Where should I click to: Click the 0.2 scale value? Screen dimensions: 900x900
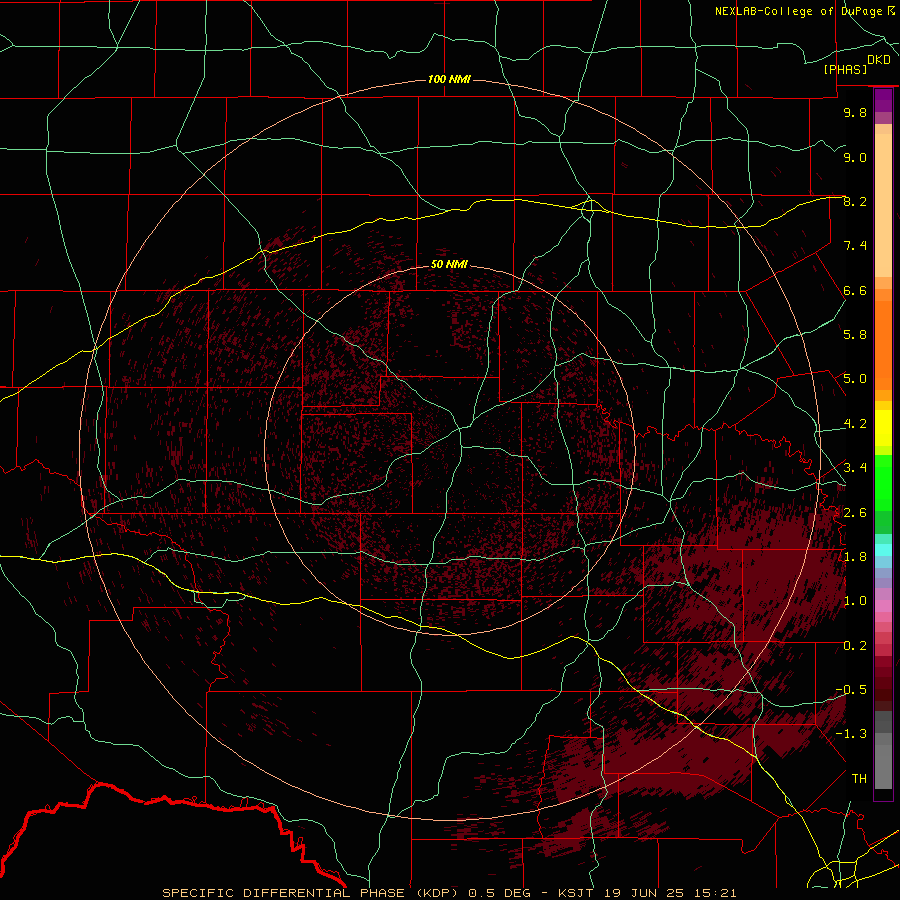point(855,646)
